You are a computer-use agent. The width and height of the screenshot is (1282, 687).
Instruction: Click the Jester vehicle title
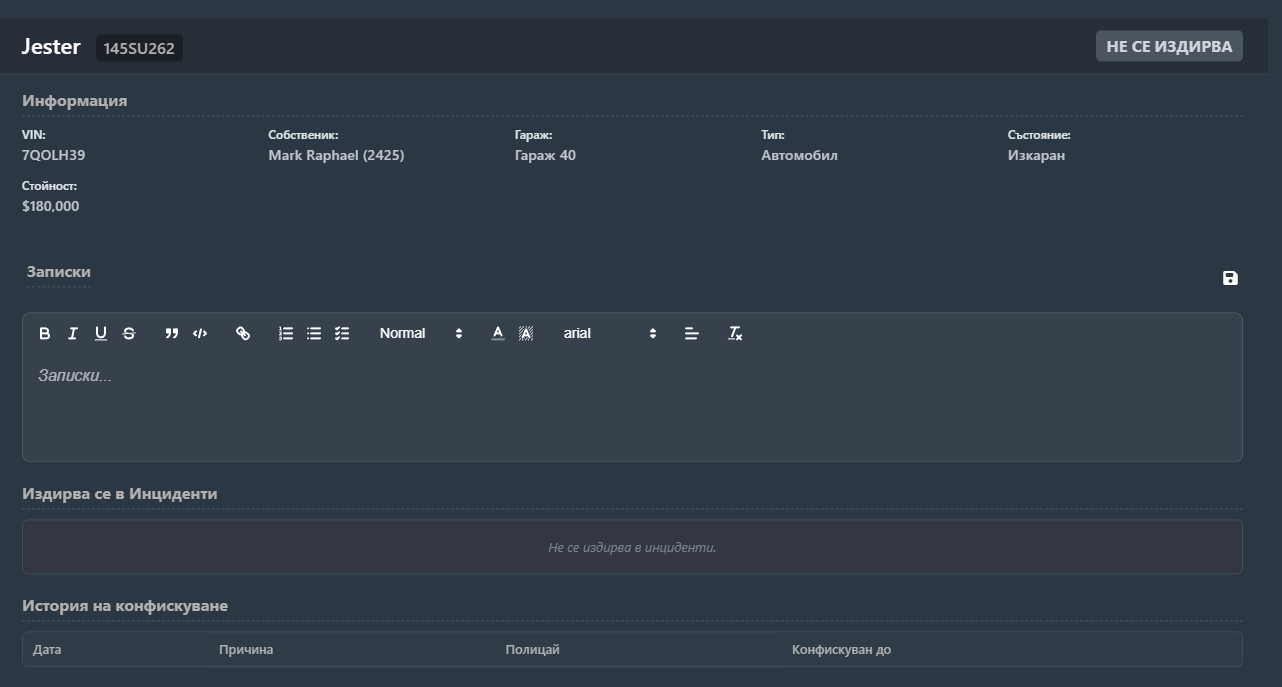51,46
